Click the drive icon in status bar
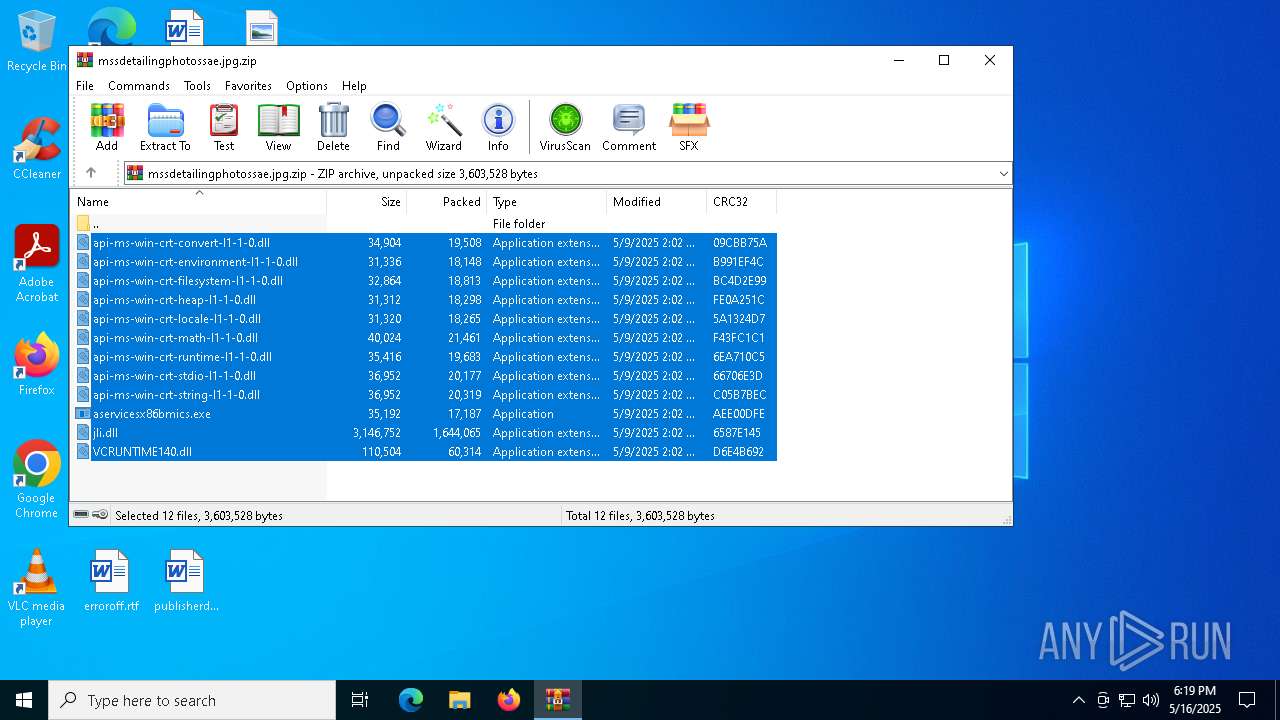1280x720 pixels. click(81, 514)
